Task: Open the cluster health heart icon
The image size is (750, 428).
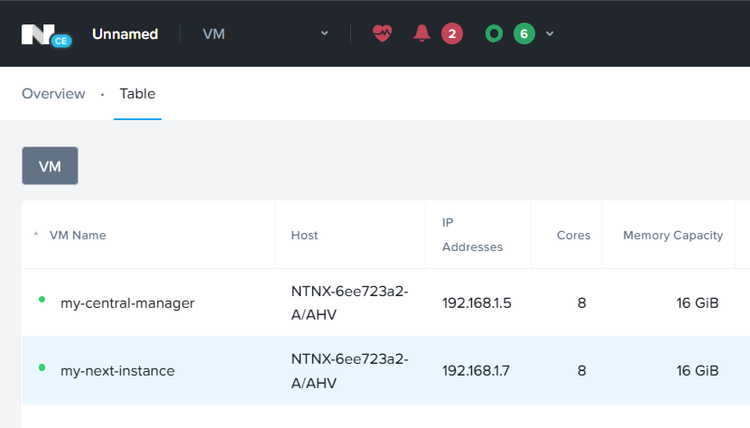Action: tap(382, 34)
